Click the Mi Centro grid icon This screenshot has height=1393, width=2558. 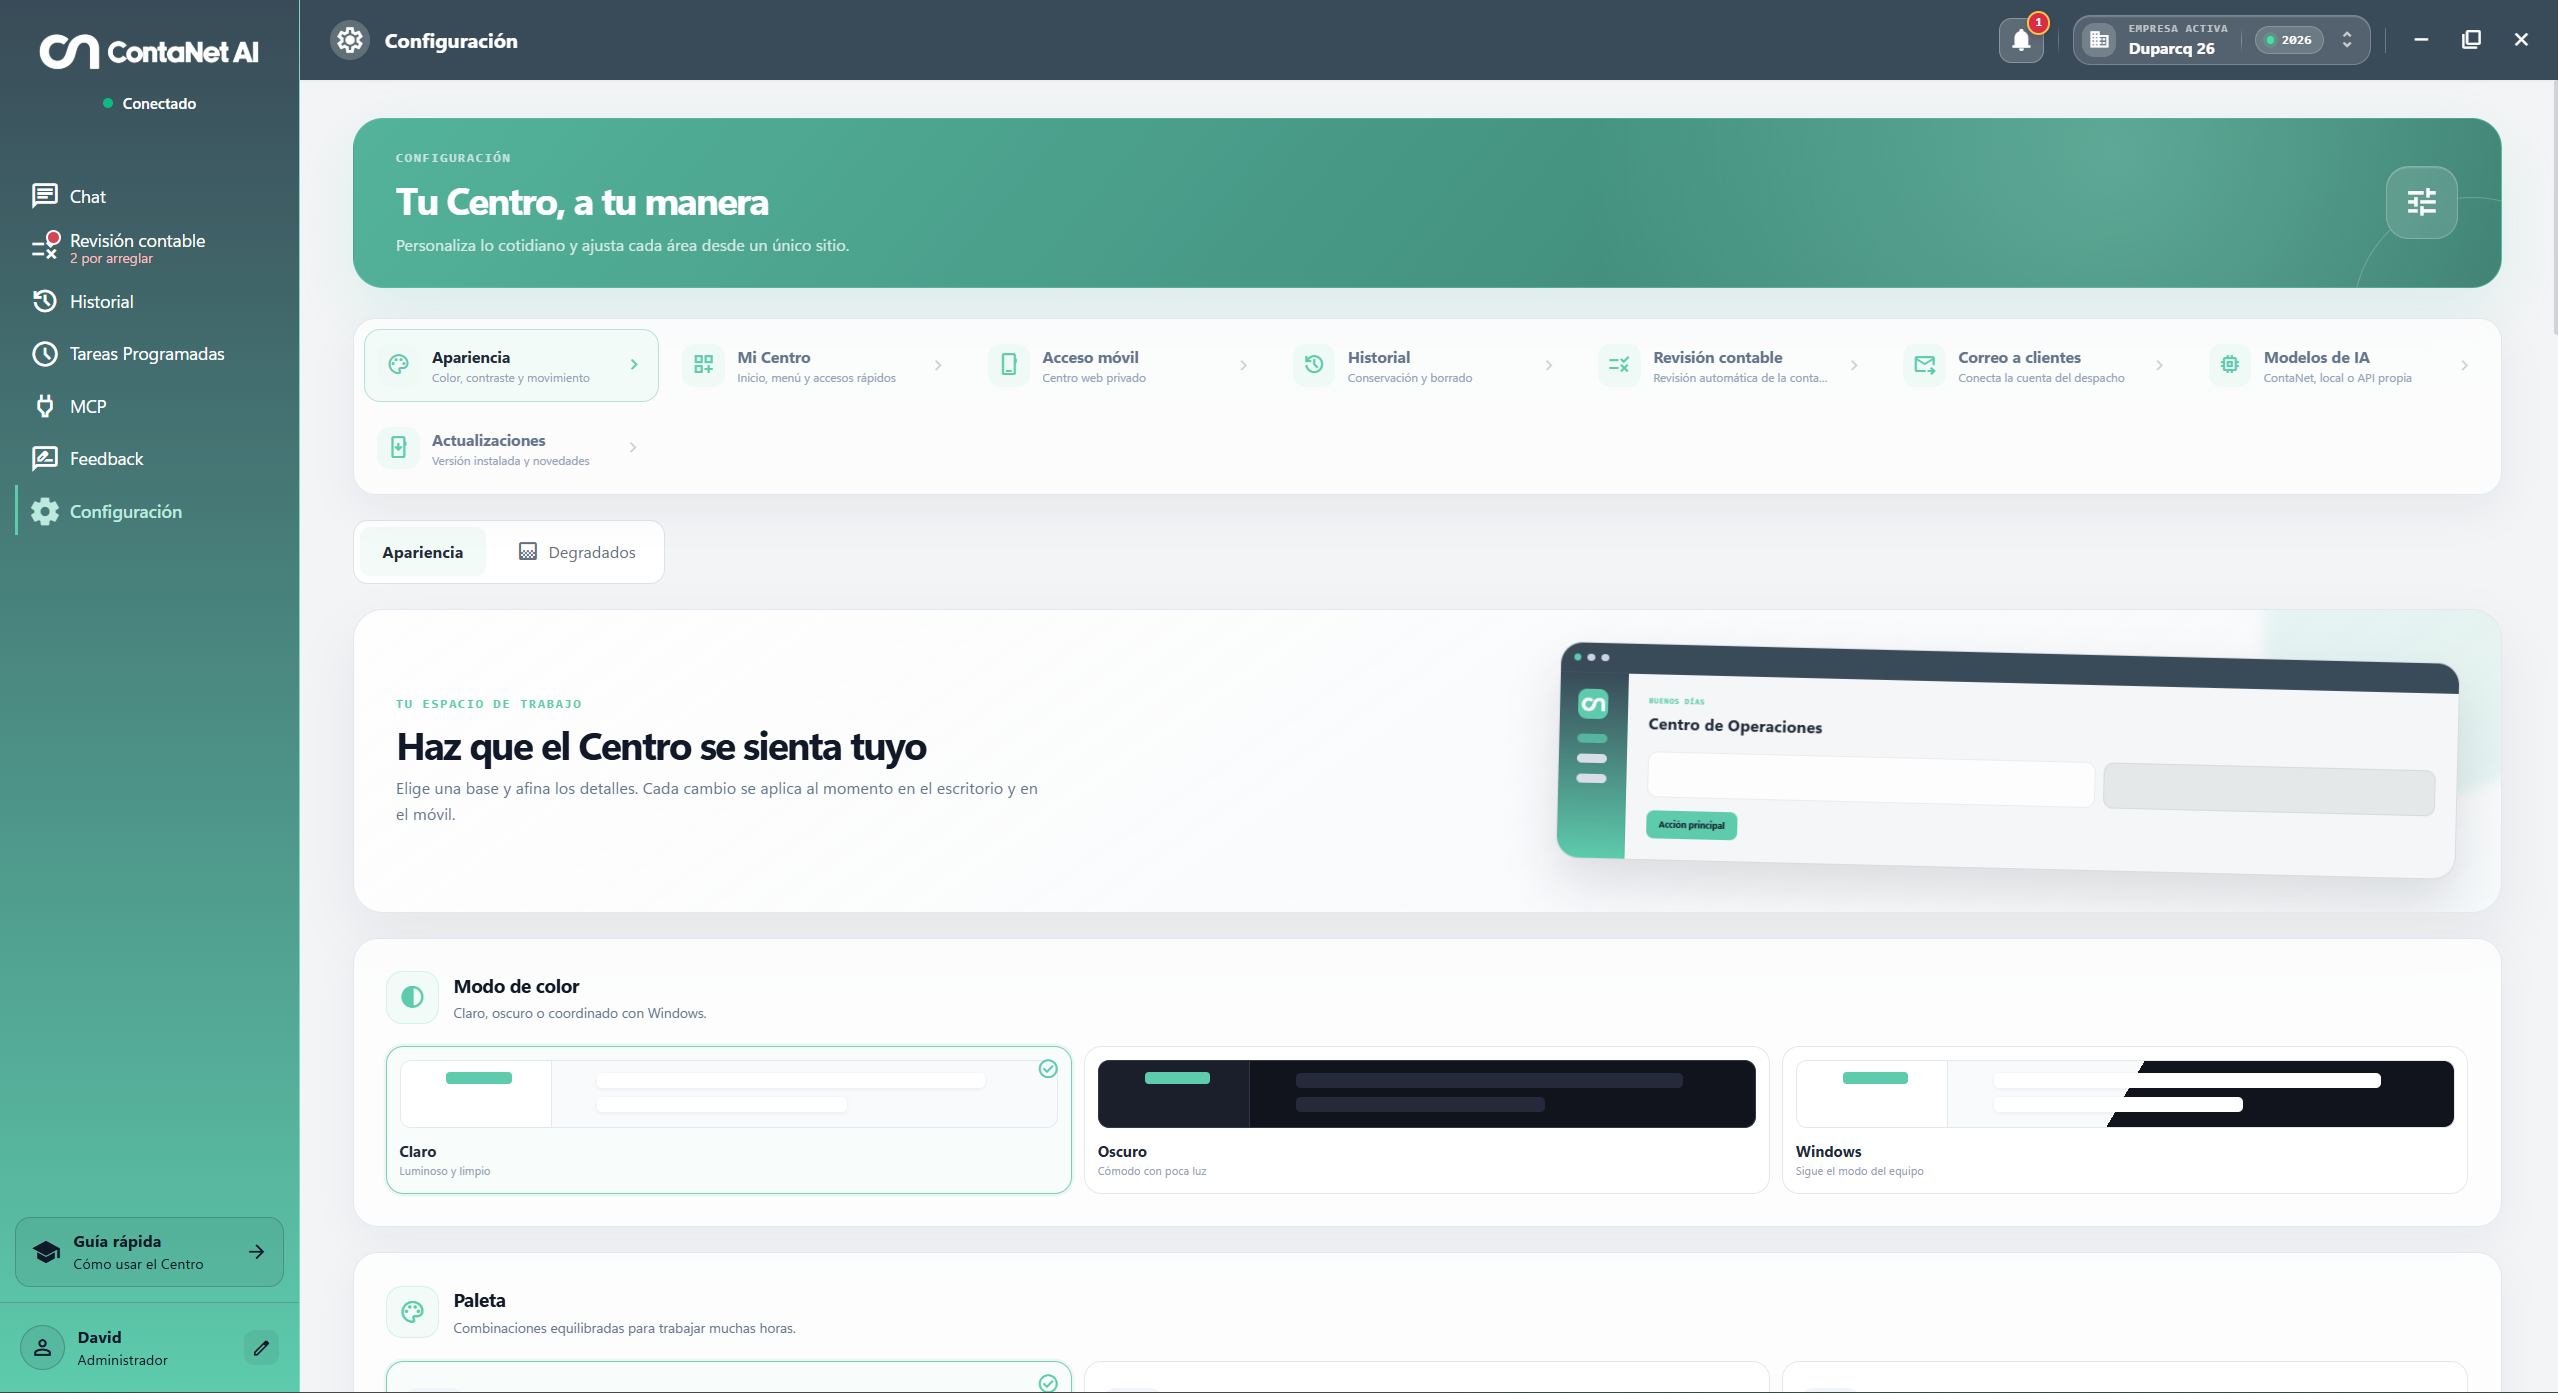[x=703, y=365]
